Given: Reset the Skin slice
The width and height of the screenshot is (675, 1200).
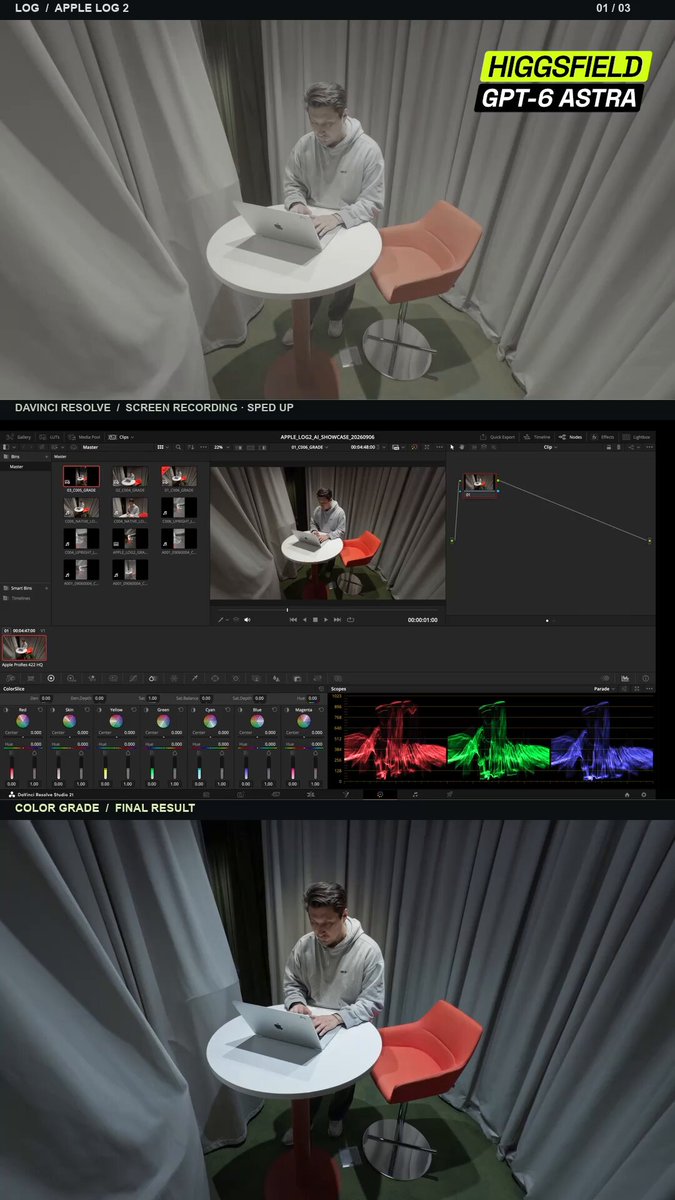Looking at the screenshot, I should click(x=88, y=709).
